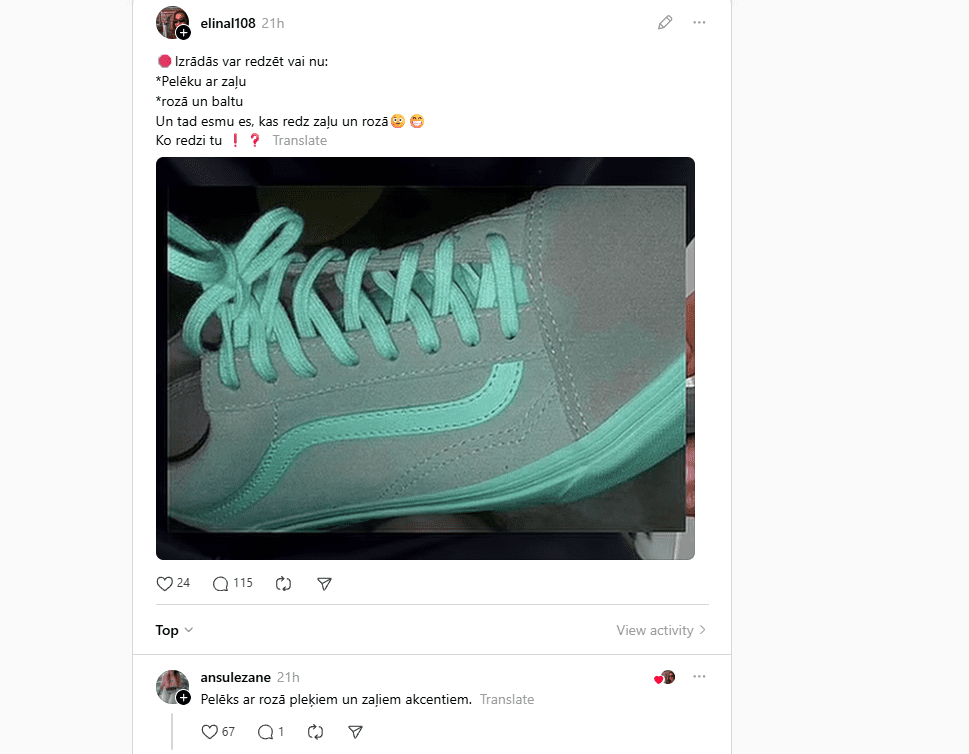Like the ansulezane comment with 67 likes
Viewport: 969px width, 754px height.
click(x=209, y=732)
